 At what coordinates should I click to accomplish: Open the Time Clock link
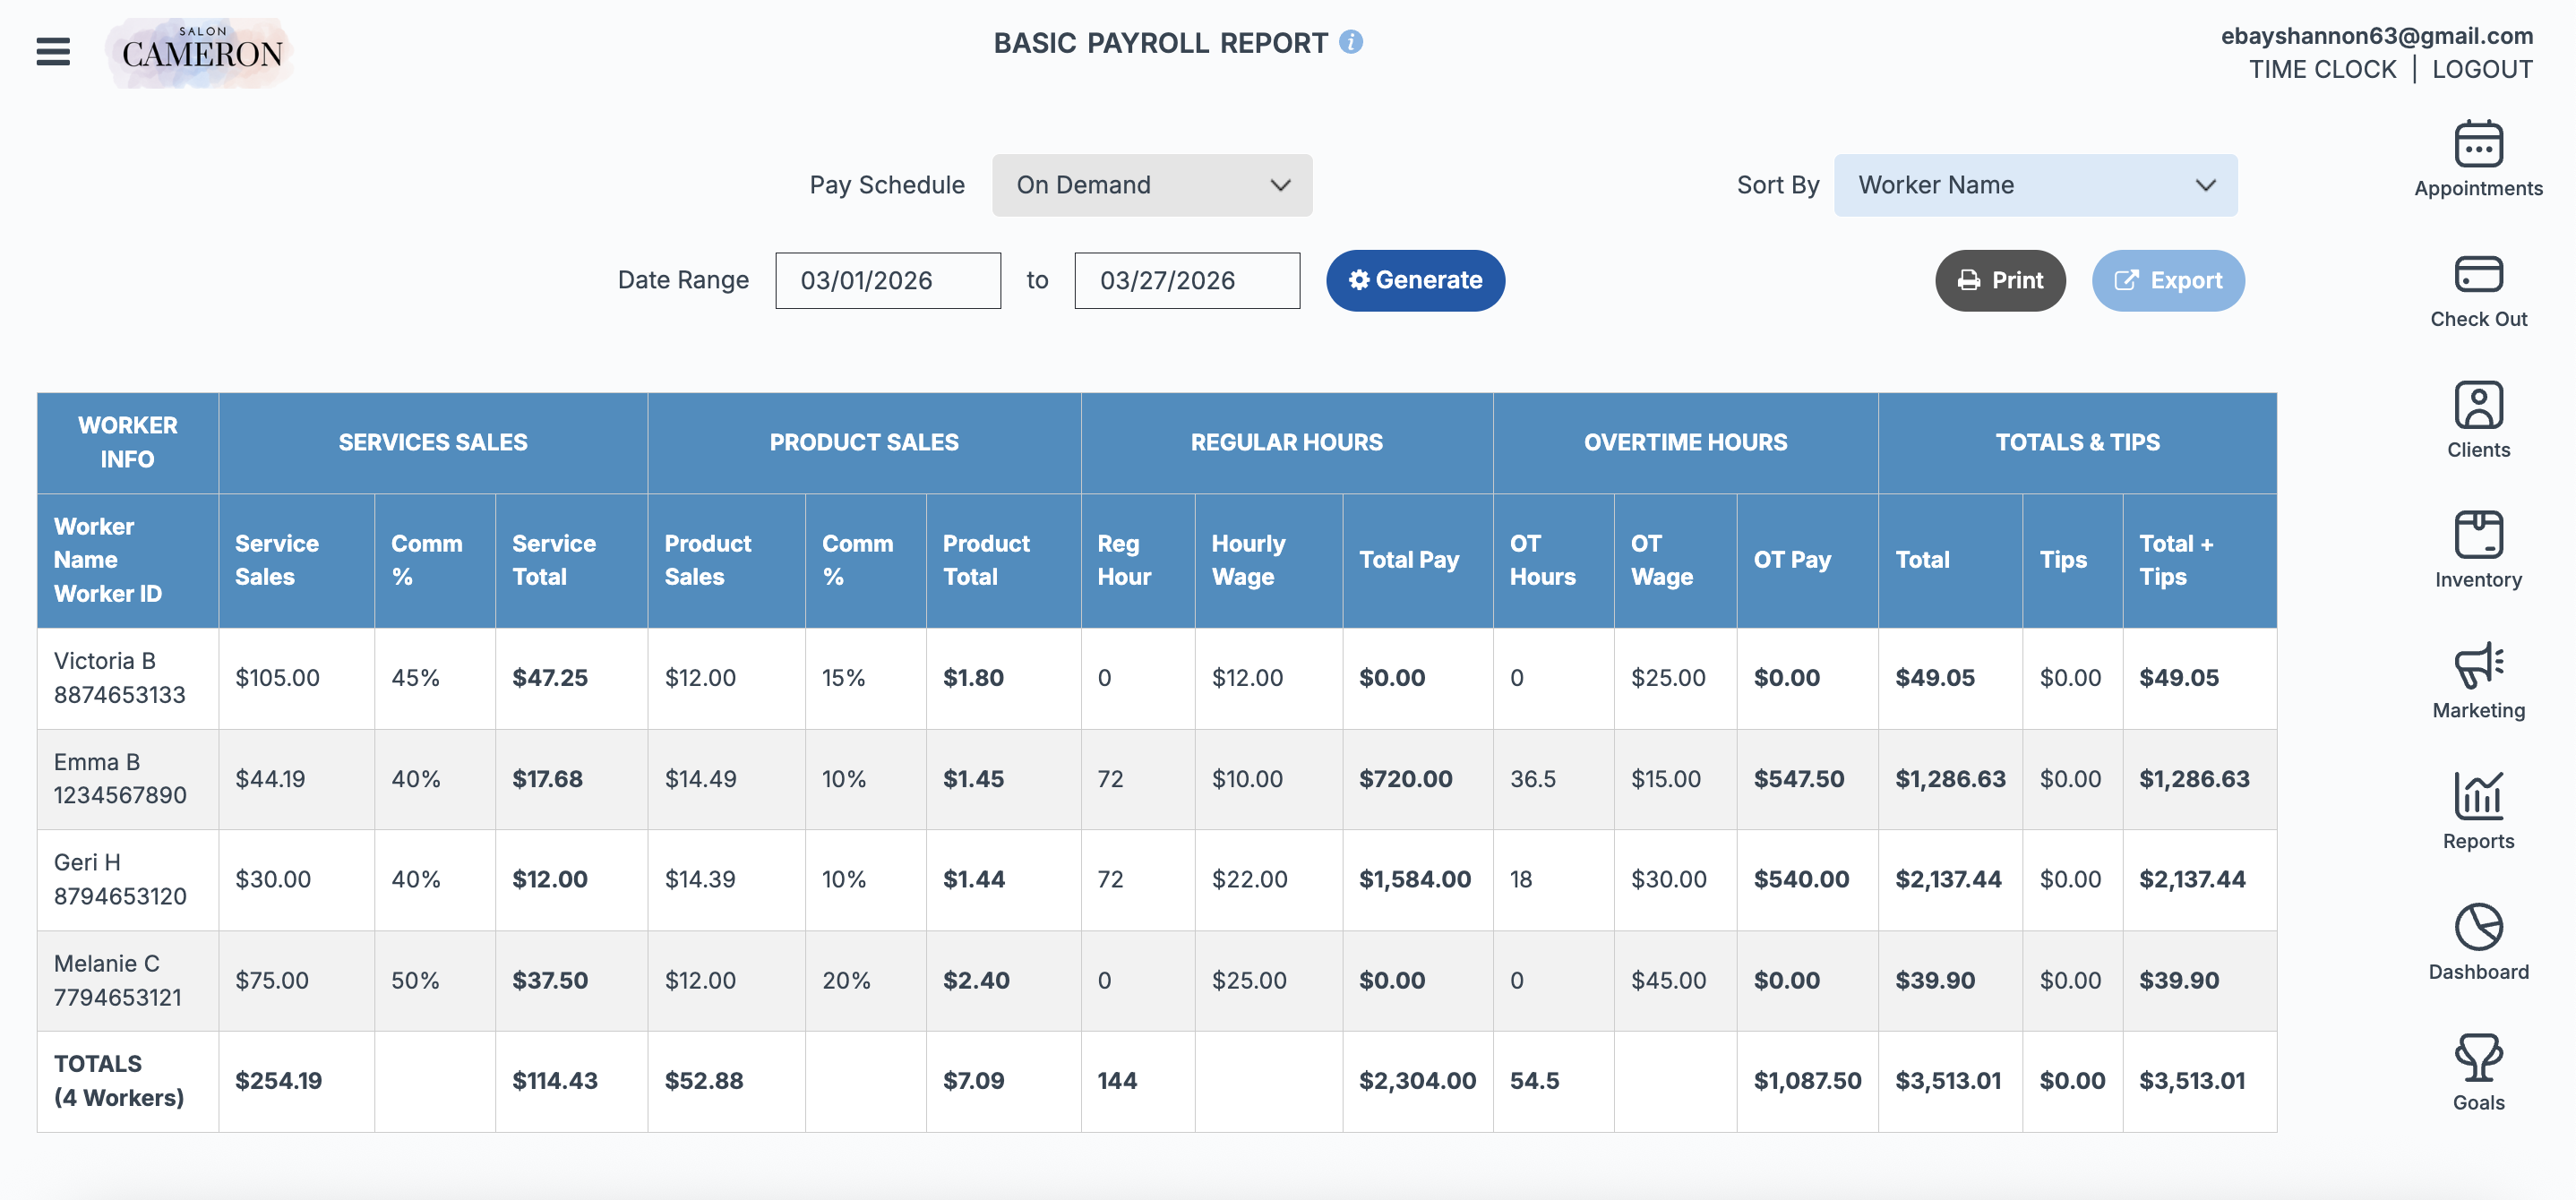[x=2322, y=69]
